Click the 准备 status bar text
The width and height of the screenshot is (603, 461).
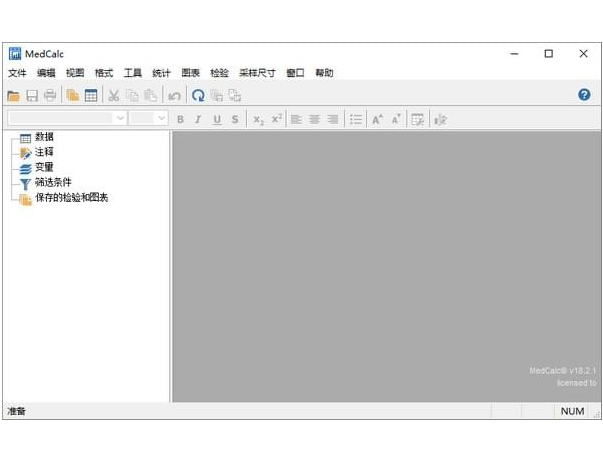tap(16, 411)
